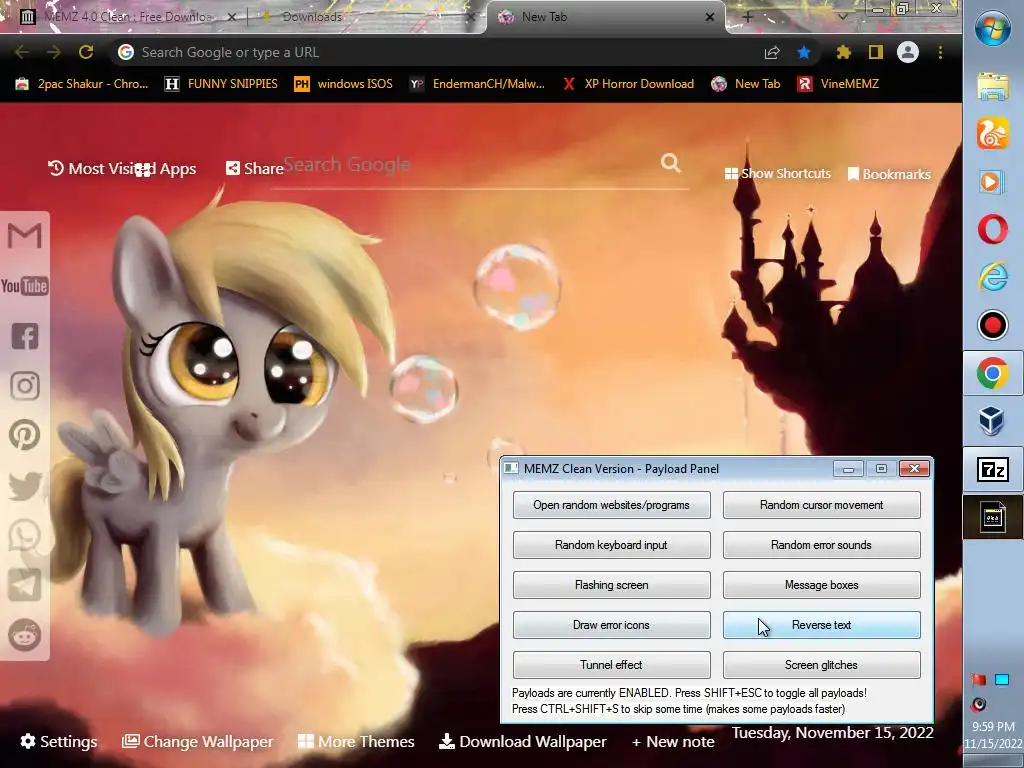Open the VineMEMZ bookmark
This screenshot has width=1024, height=768.
pyautogui.click(x=838, y=84)
